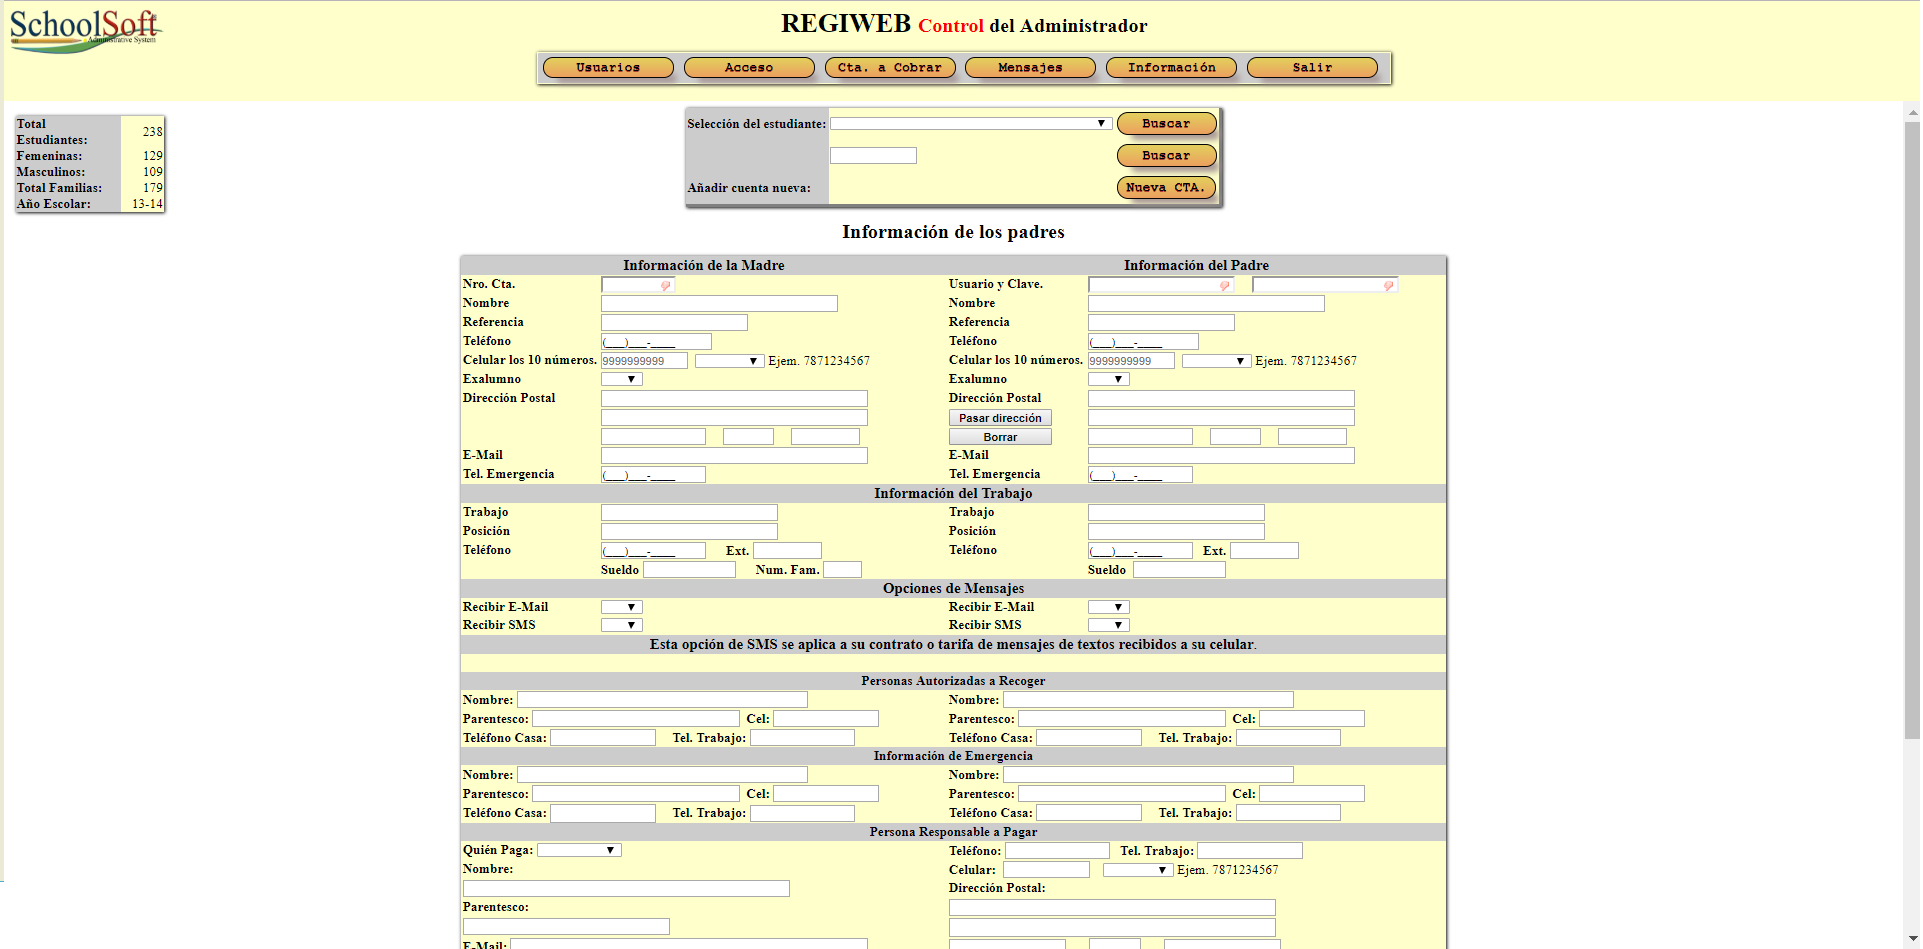Click the father's Trabajo field

coord(1176,513)
